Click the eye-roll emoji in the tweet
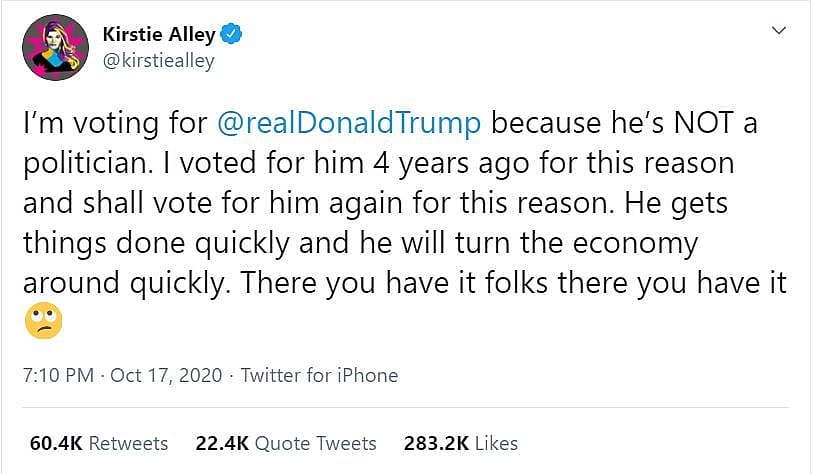Image resolution: width=813 pixels, height=474 pixels. [x=43, y=321]
